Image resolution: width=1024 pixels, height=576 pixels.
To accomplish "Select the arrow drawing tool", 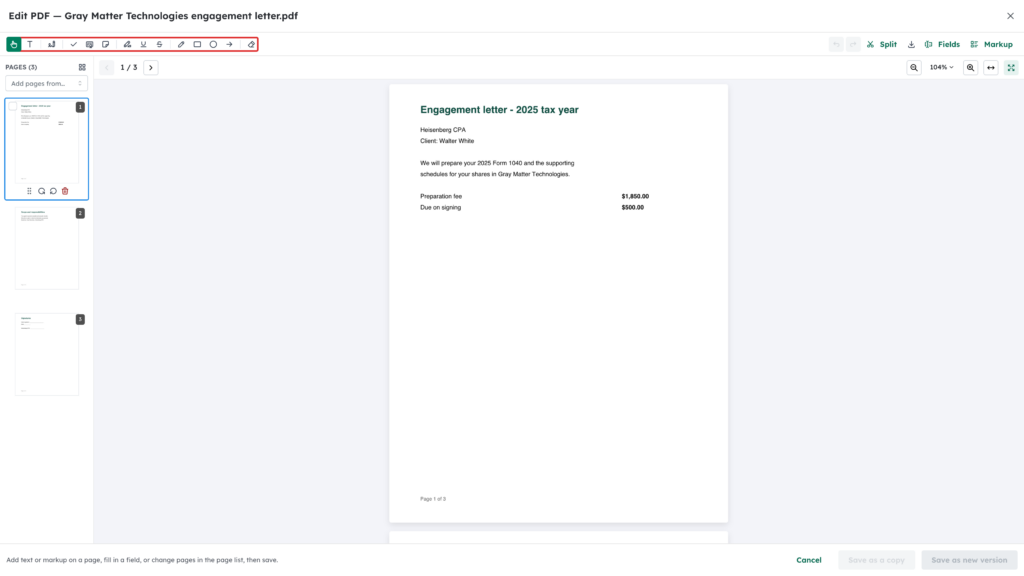I will pos(229,44).
